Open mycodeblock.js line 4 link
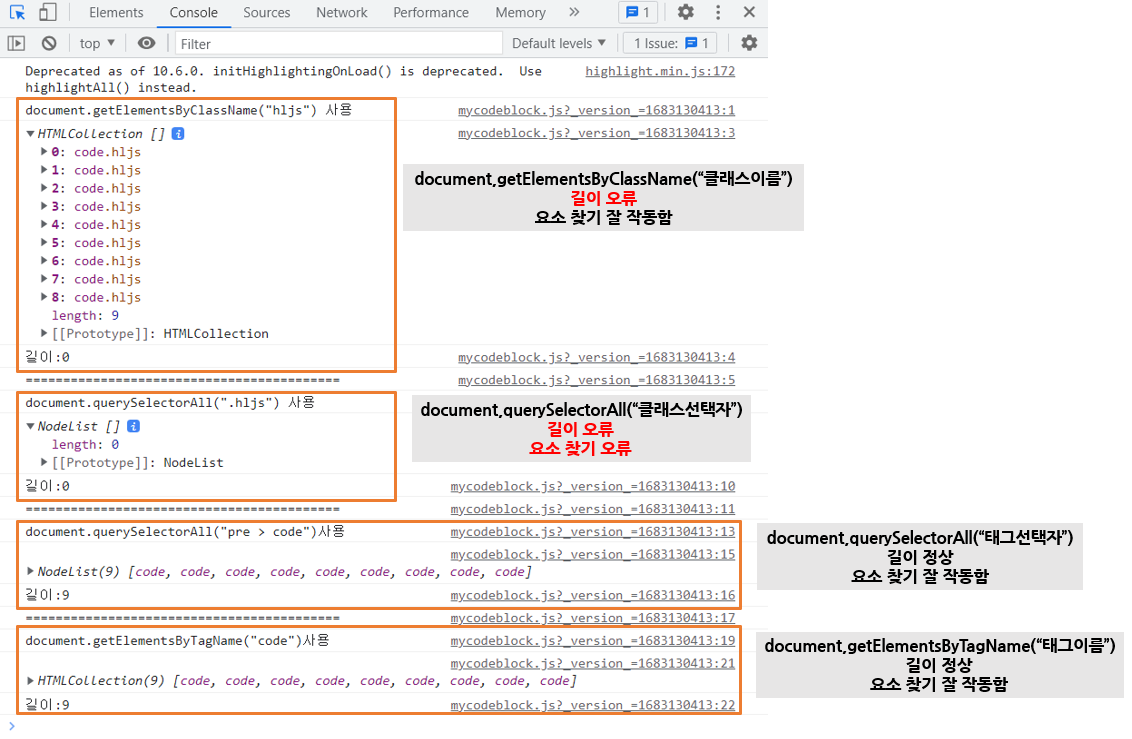This screenshot has height=739, width=1132. (596, 357)
